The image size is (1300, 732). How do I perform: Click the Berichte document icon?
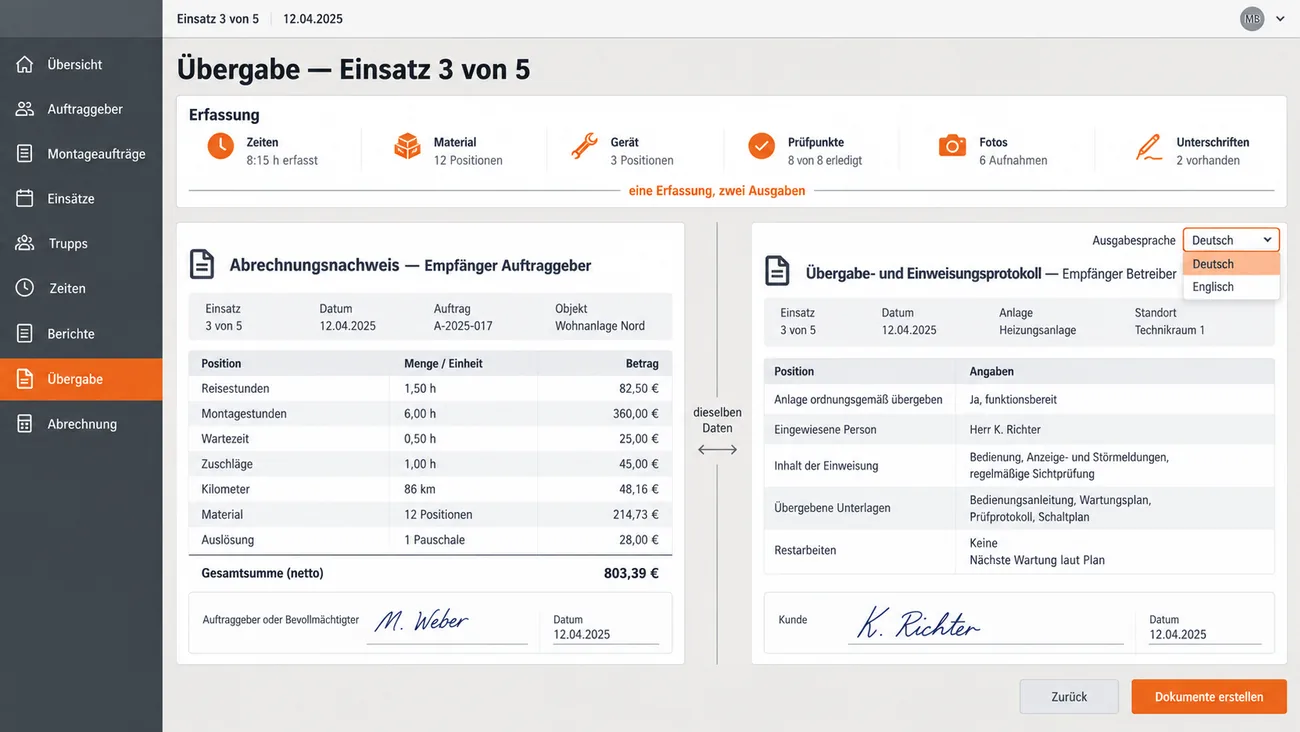tap(25, 333)
